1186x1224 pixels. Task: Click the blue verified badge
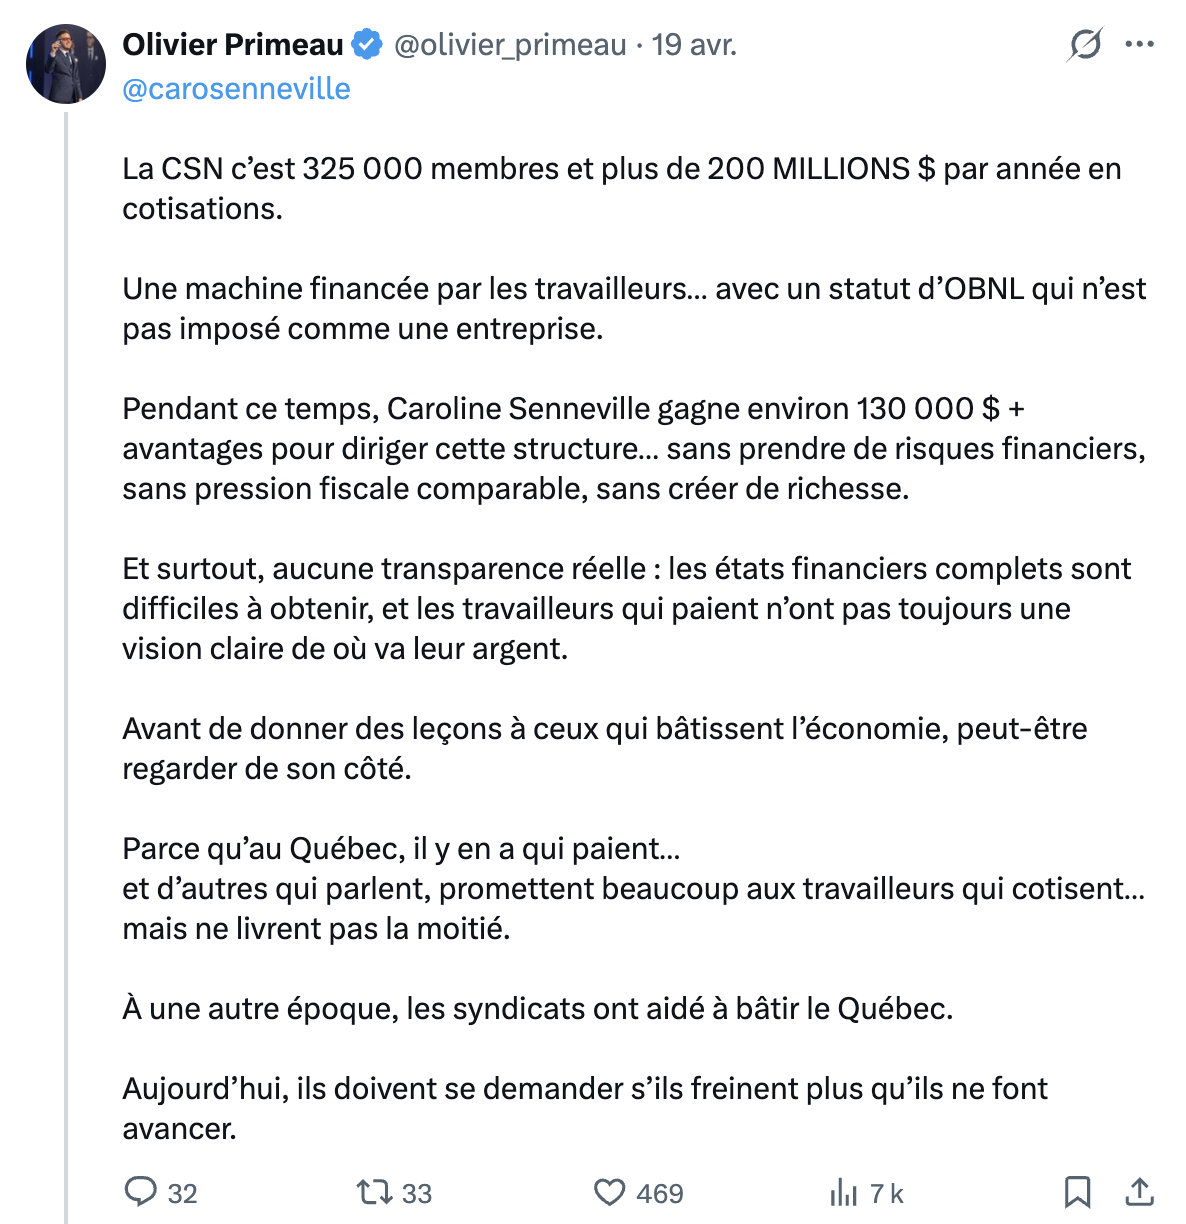(x=368, y=45)
